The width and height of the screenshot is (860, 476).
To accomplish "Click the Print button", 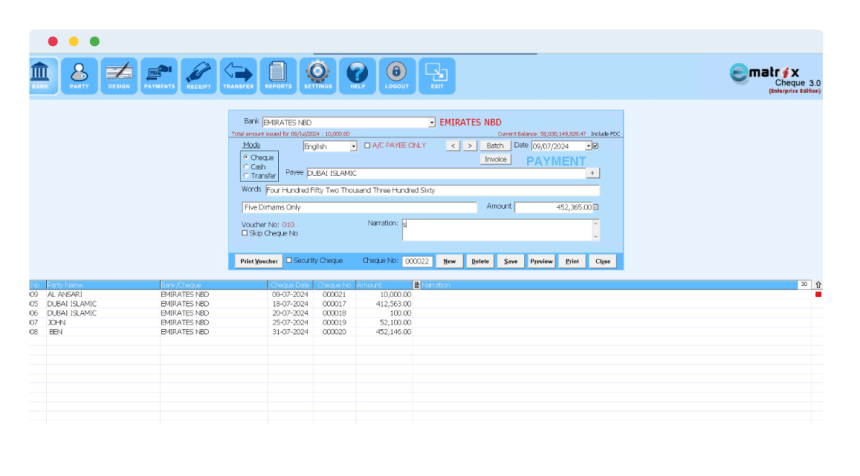I will pos(572,262).
